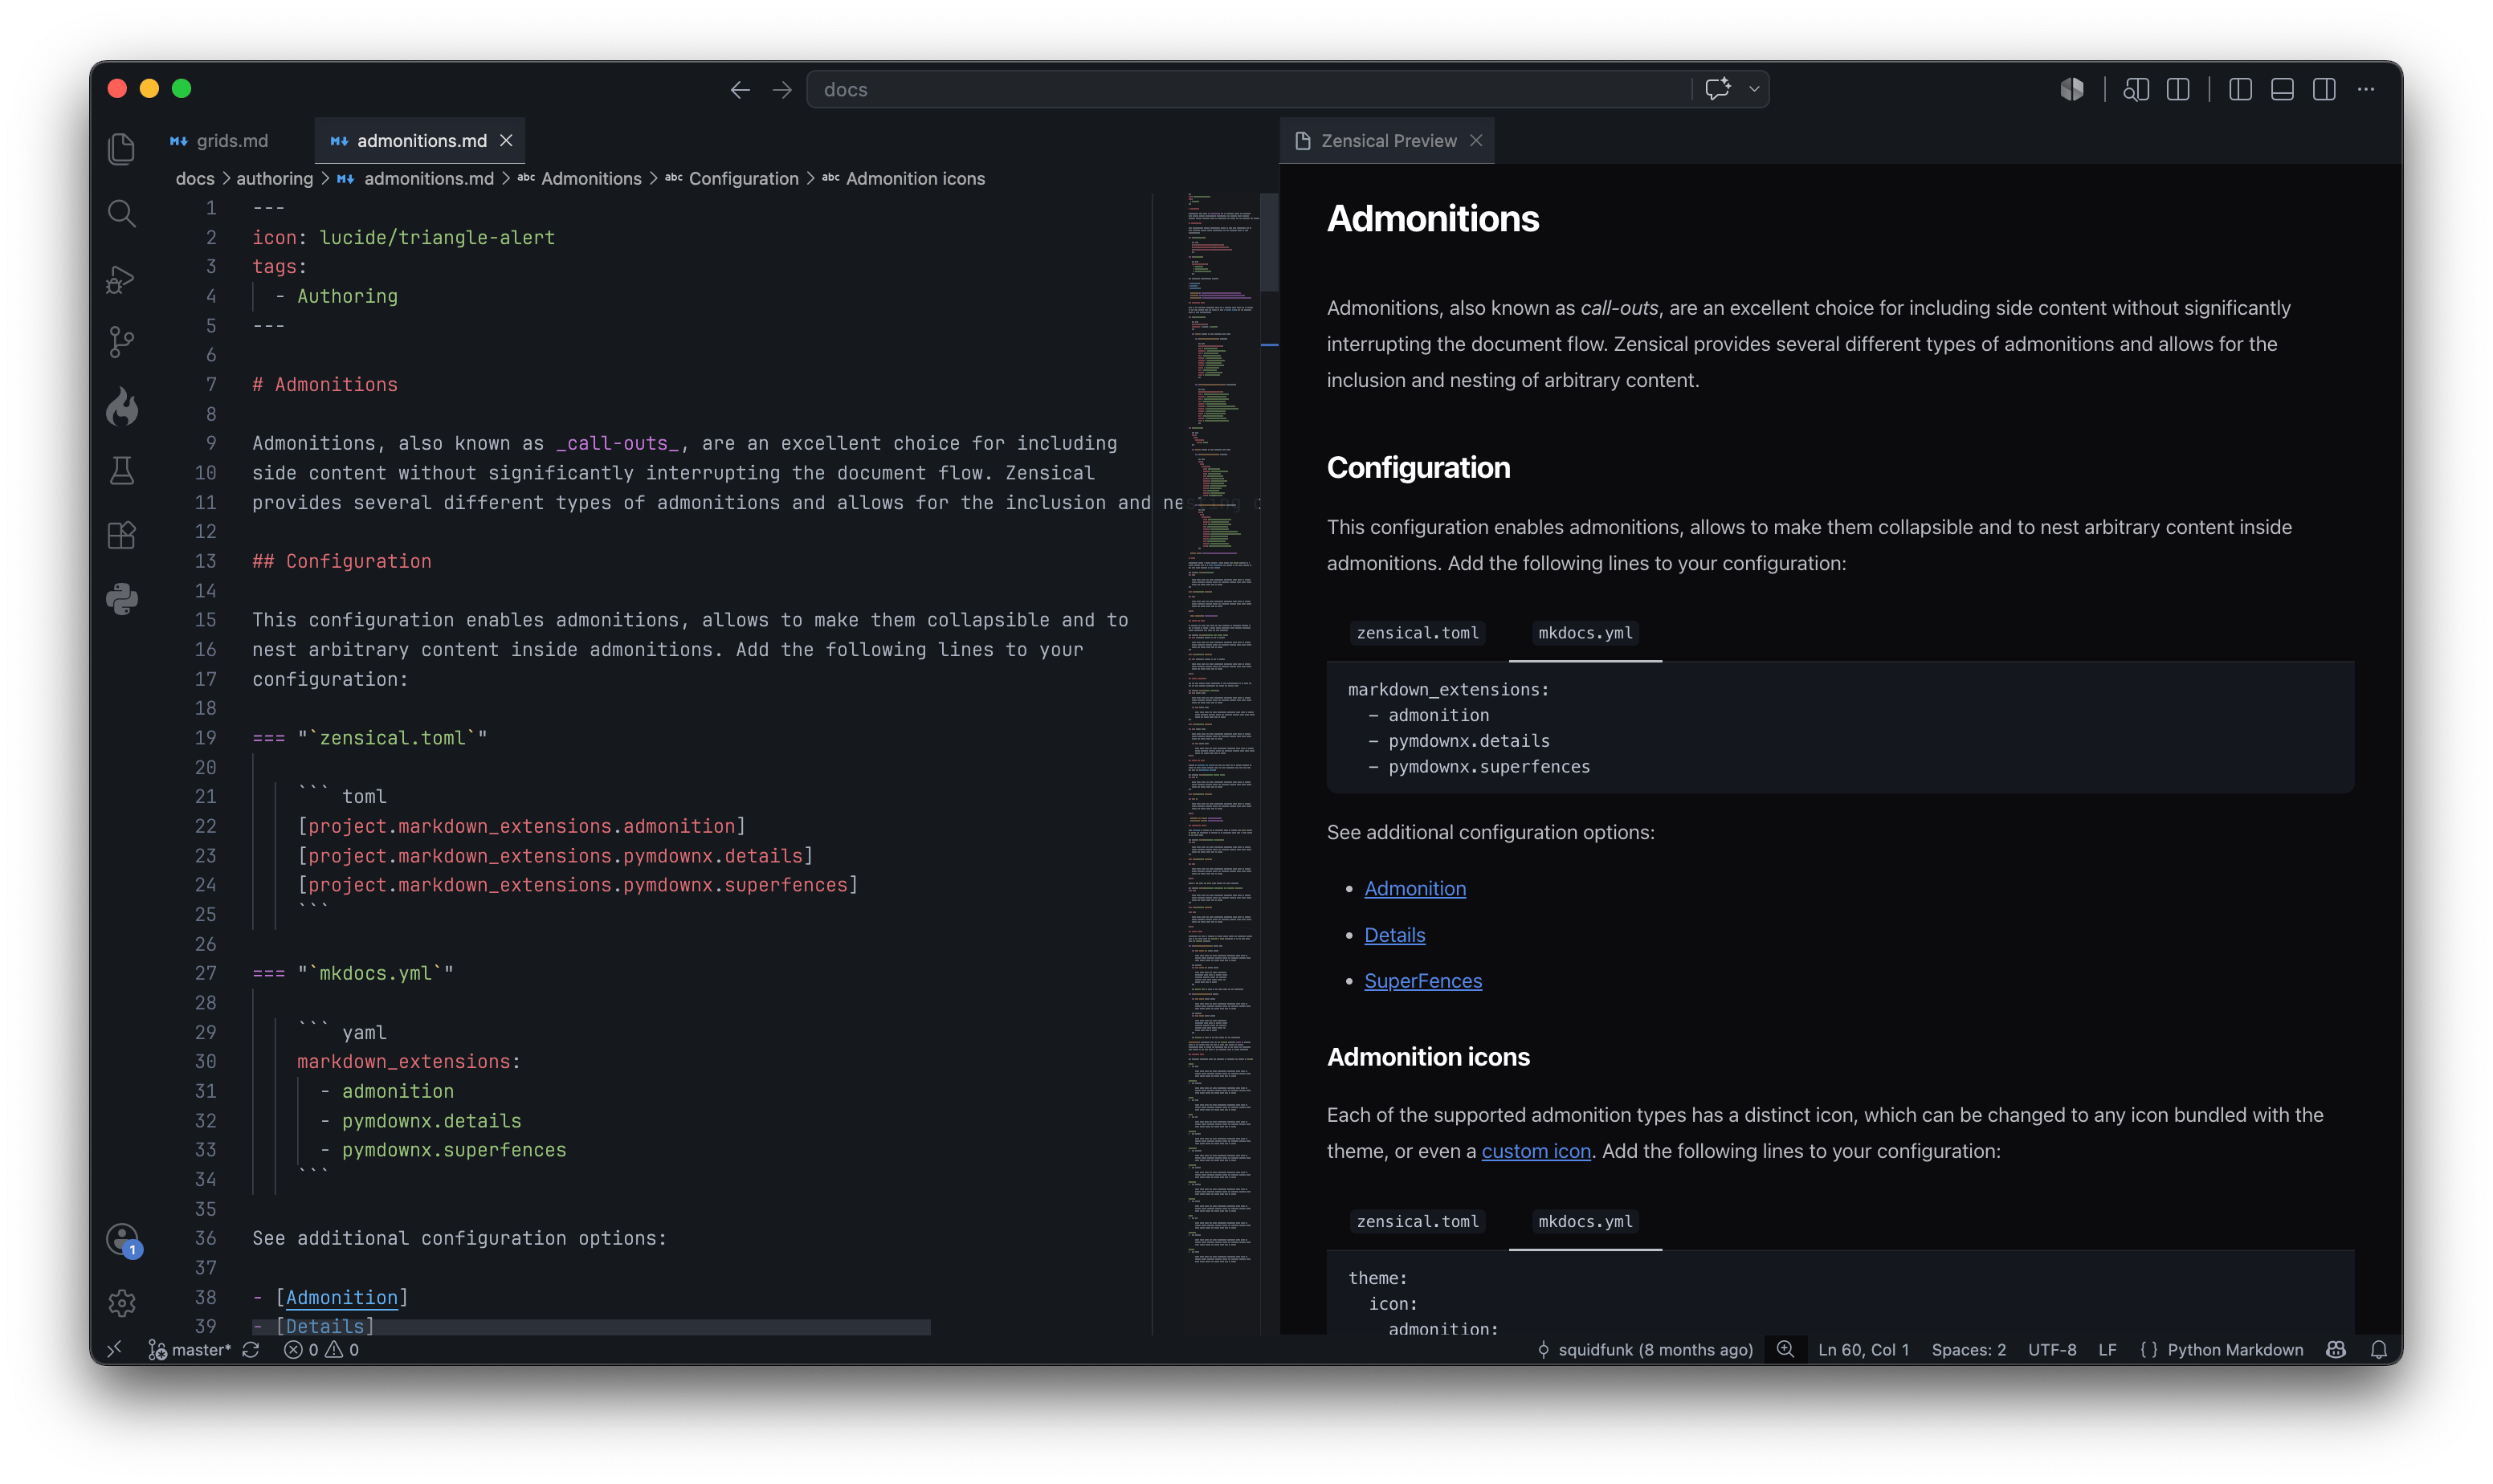The width and height of the screenshot is (2493, 1484).
Task: Toggle the bottom panel layout button
Action: coord(2282,90)
